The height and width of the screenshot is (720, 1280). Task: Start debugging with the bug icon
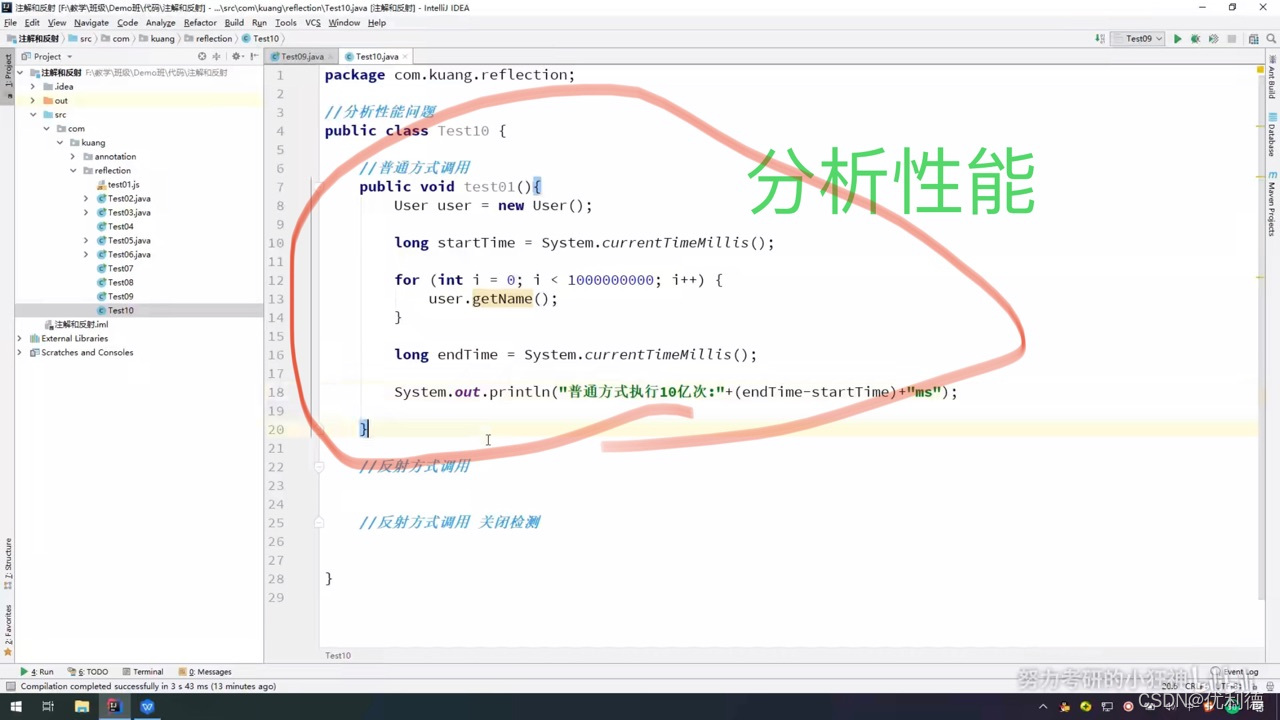pos(1194,38)
